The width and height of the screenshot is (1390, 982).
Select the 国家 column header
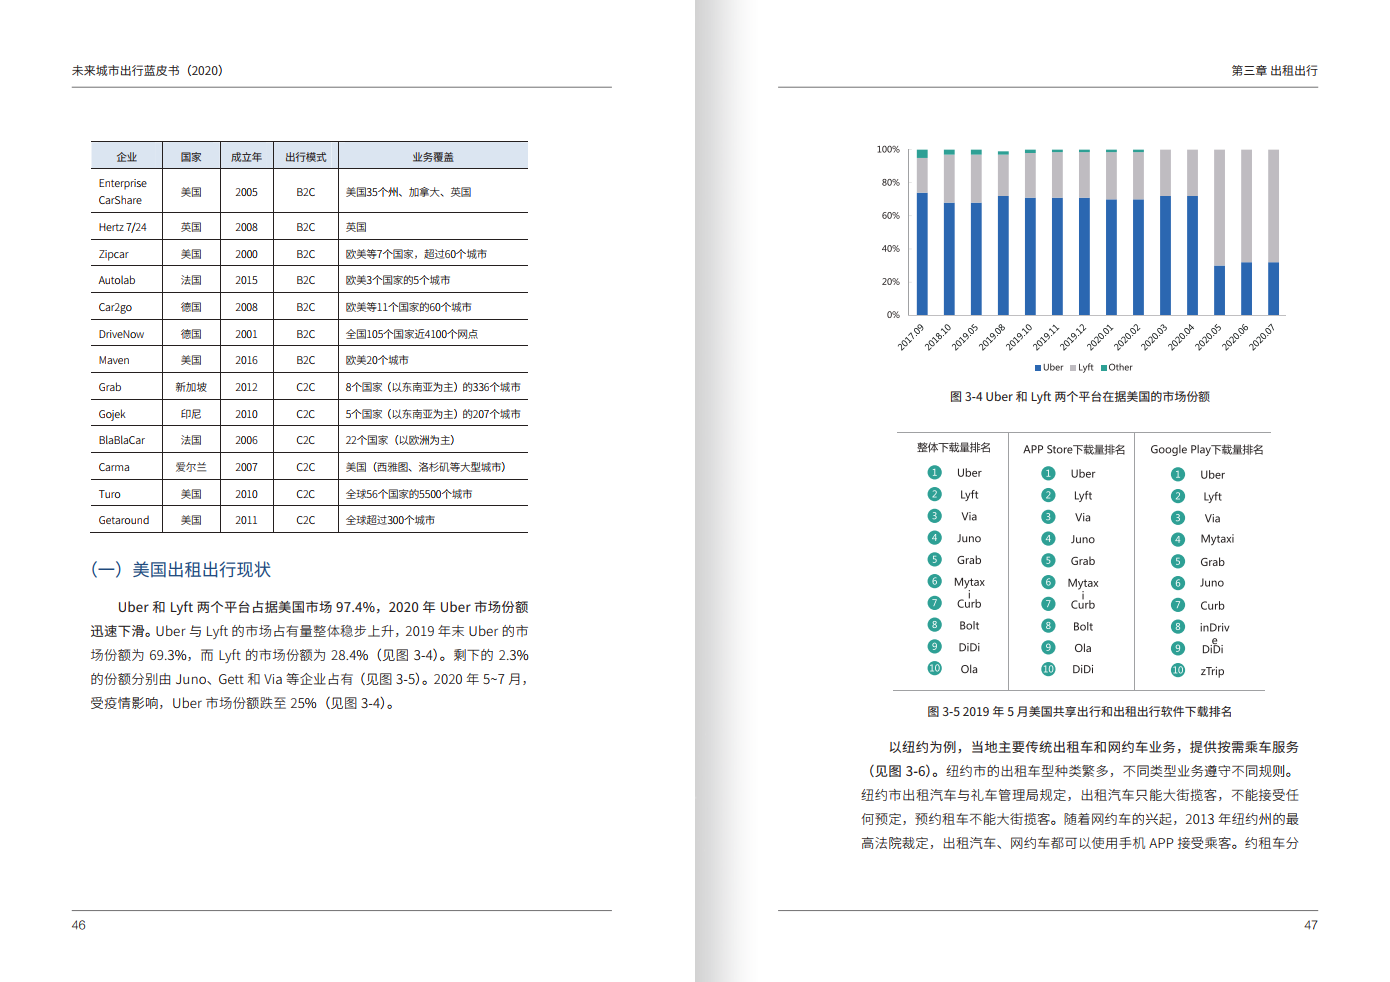click(191, 157)
